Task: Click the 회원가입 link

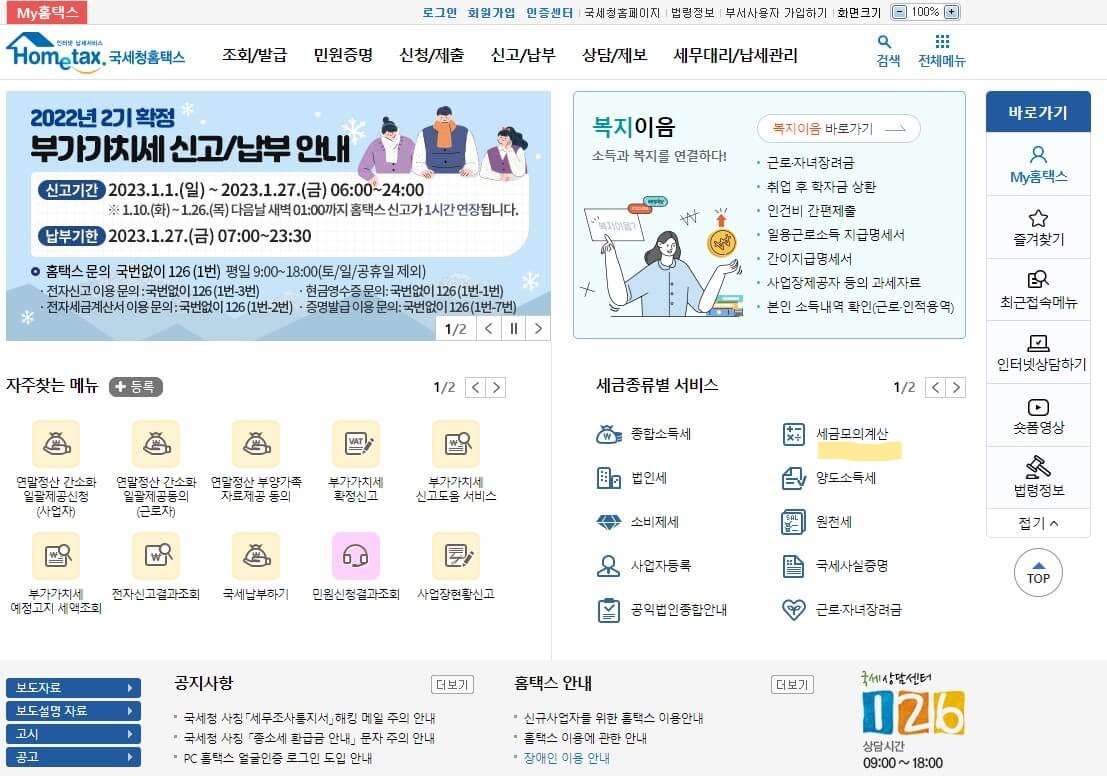Action: point(491,13)
